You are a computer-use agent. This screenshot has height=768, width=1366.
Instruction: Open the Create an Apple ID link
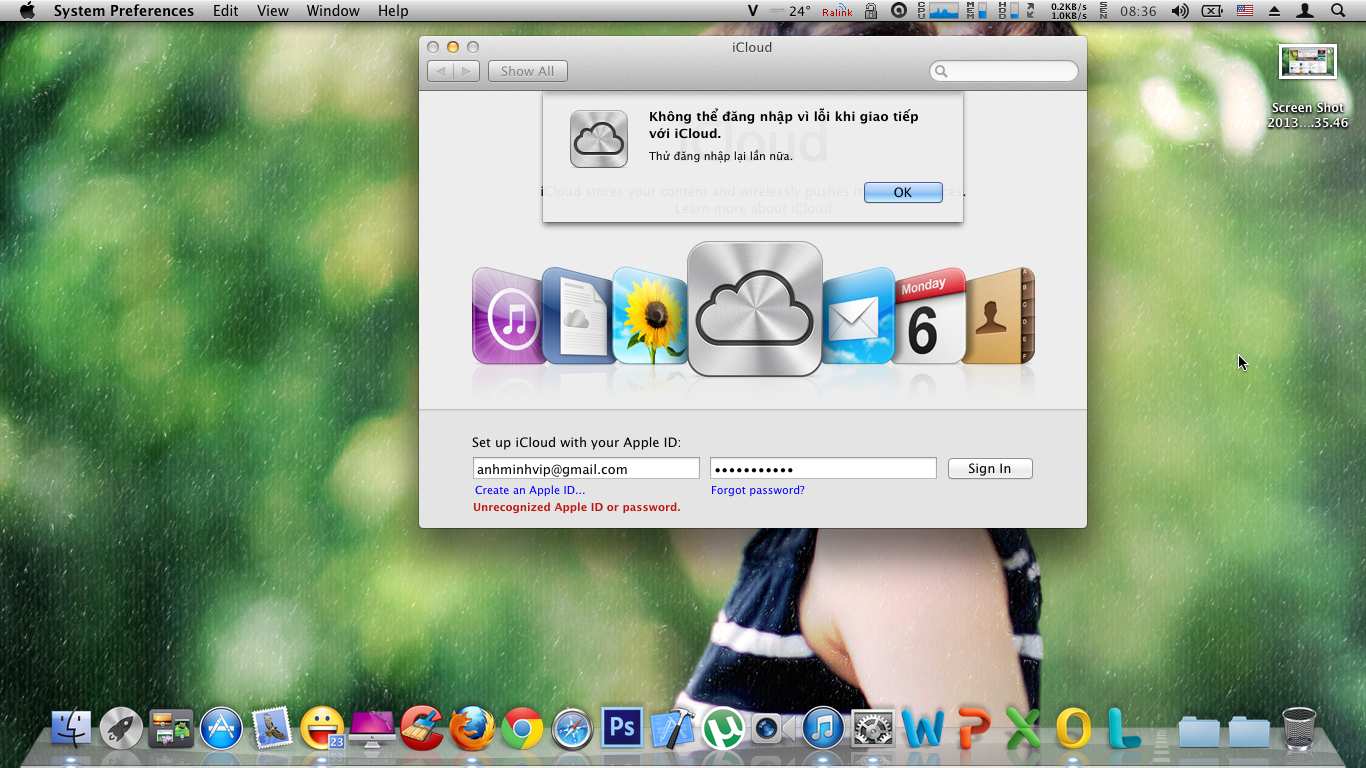[x=530, y=490]
